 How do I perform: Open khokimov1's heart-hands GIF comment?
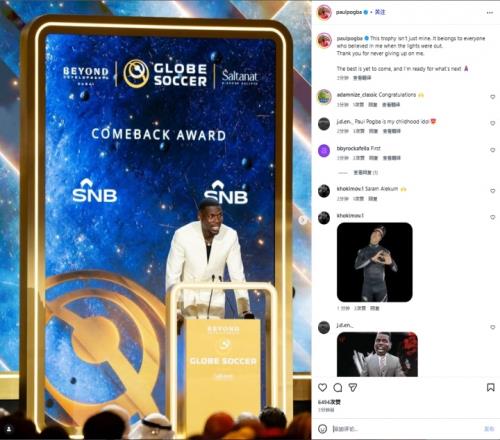(375, 262)
